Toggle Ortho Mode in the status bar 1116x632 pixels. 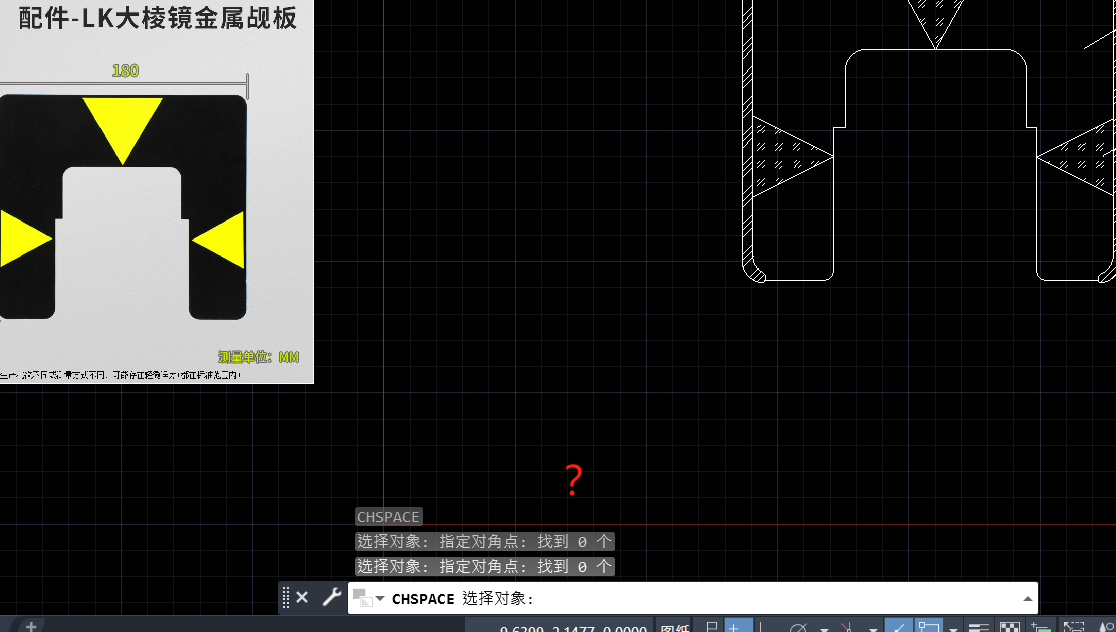760,625
